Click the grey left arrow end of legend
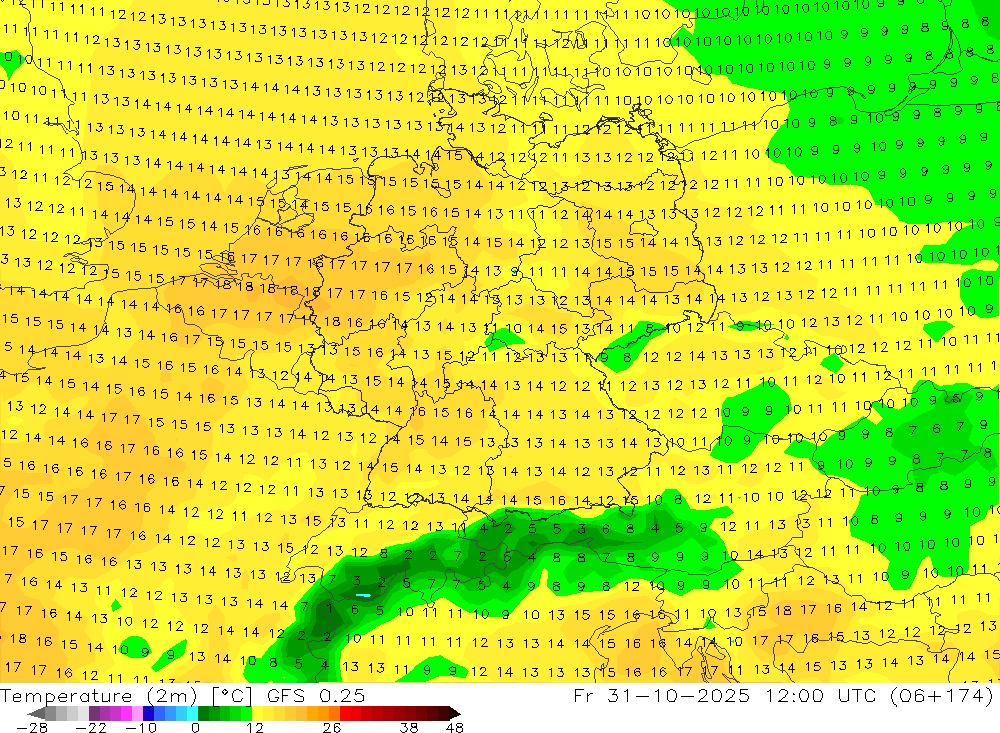The width and height of the screenshot is (1000, 733). [x=36, y=714]
